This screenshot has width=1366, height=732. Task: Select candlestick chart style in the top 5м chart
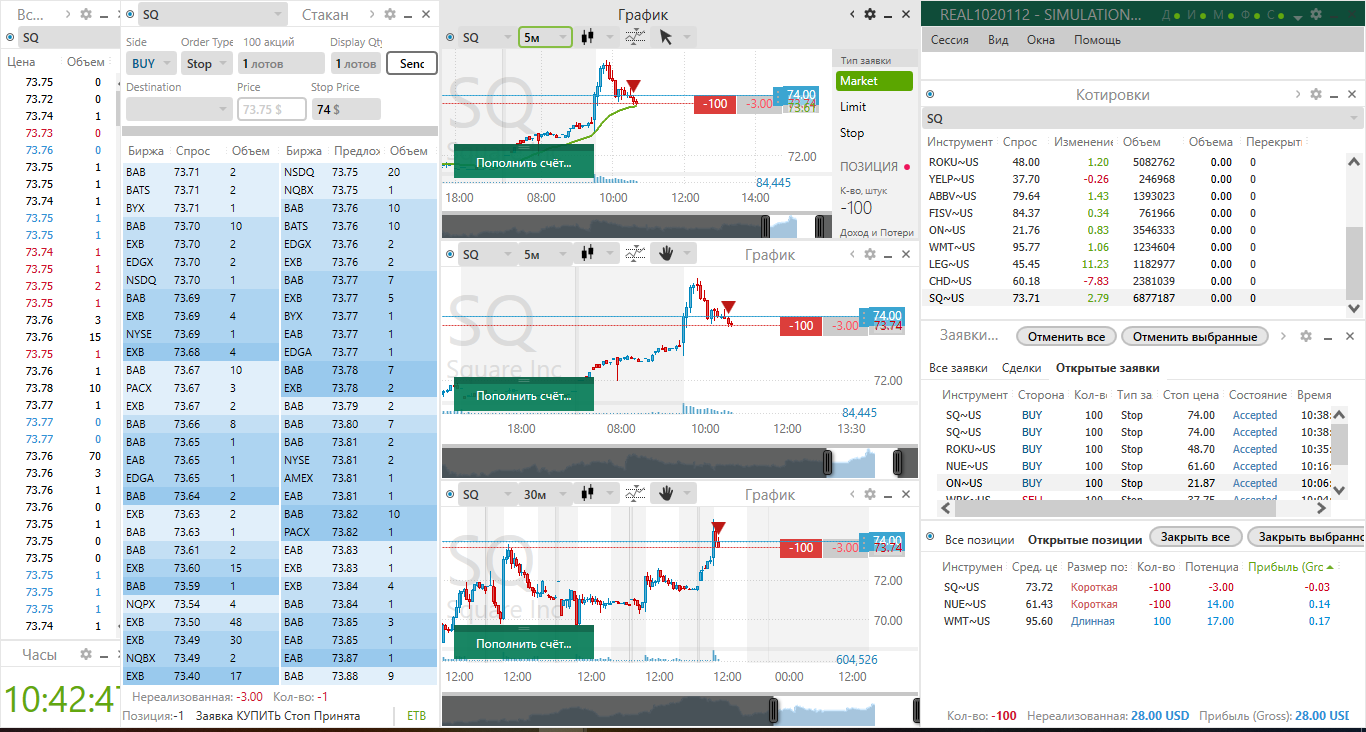coord(587,37)
